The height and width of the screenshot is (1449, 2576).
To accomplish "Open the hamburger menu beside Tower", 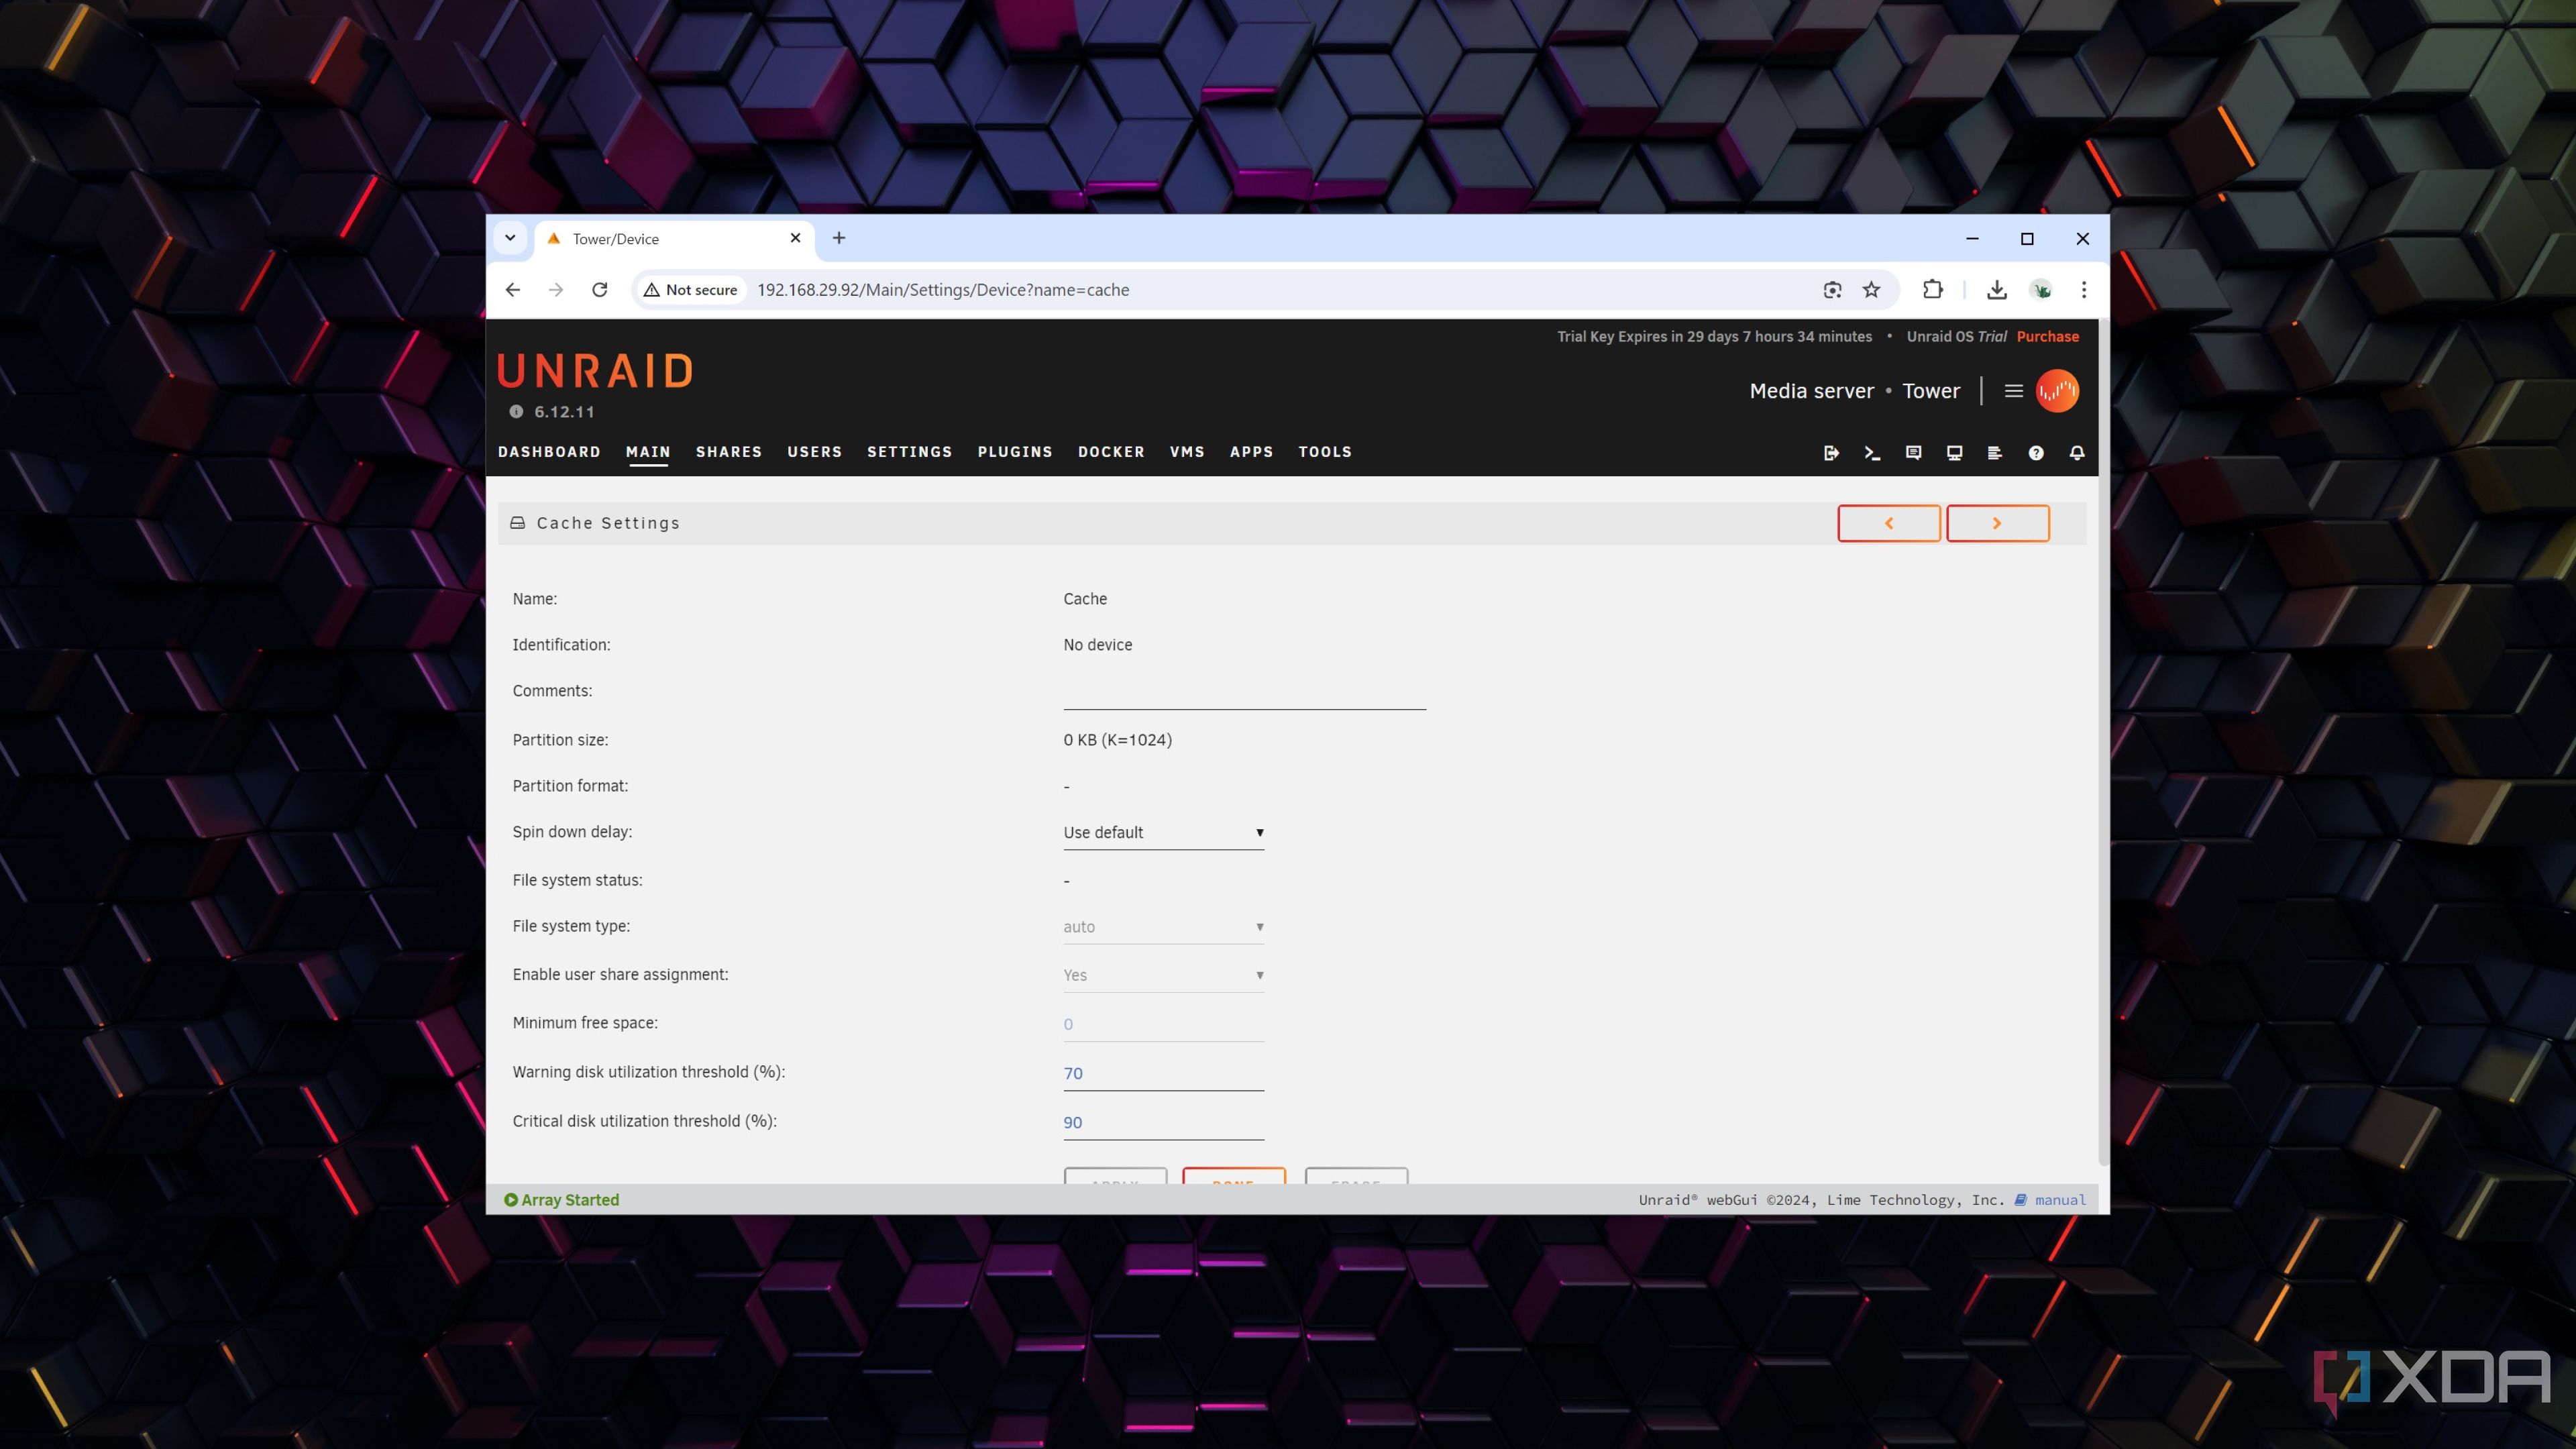I will [x=2014, y=391].
